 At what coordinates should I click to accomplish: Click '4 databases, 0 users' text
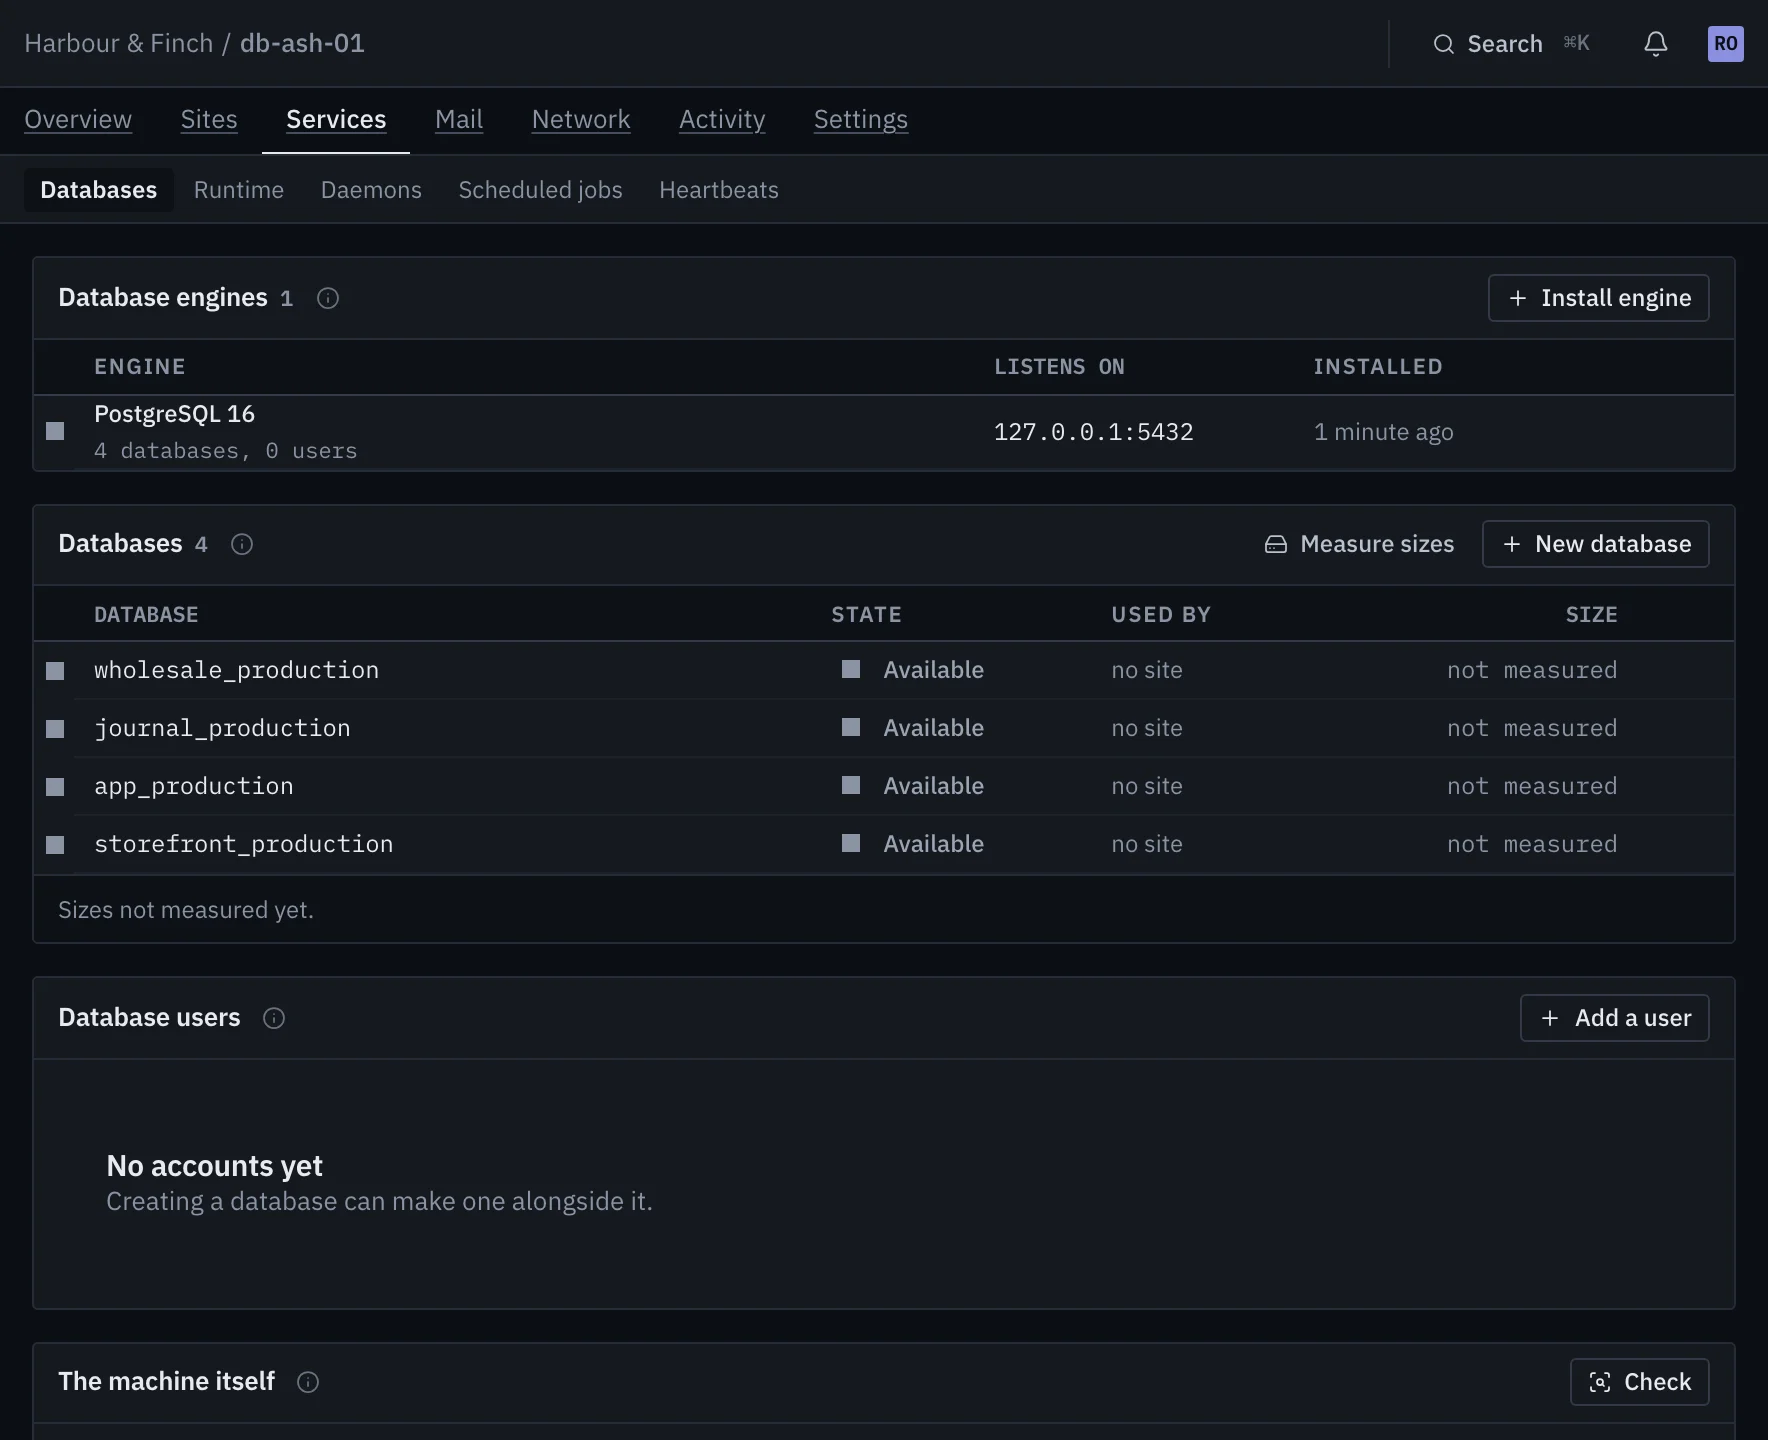pyautogui.click(x=226, y=451)
